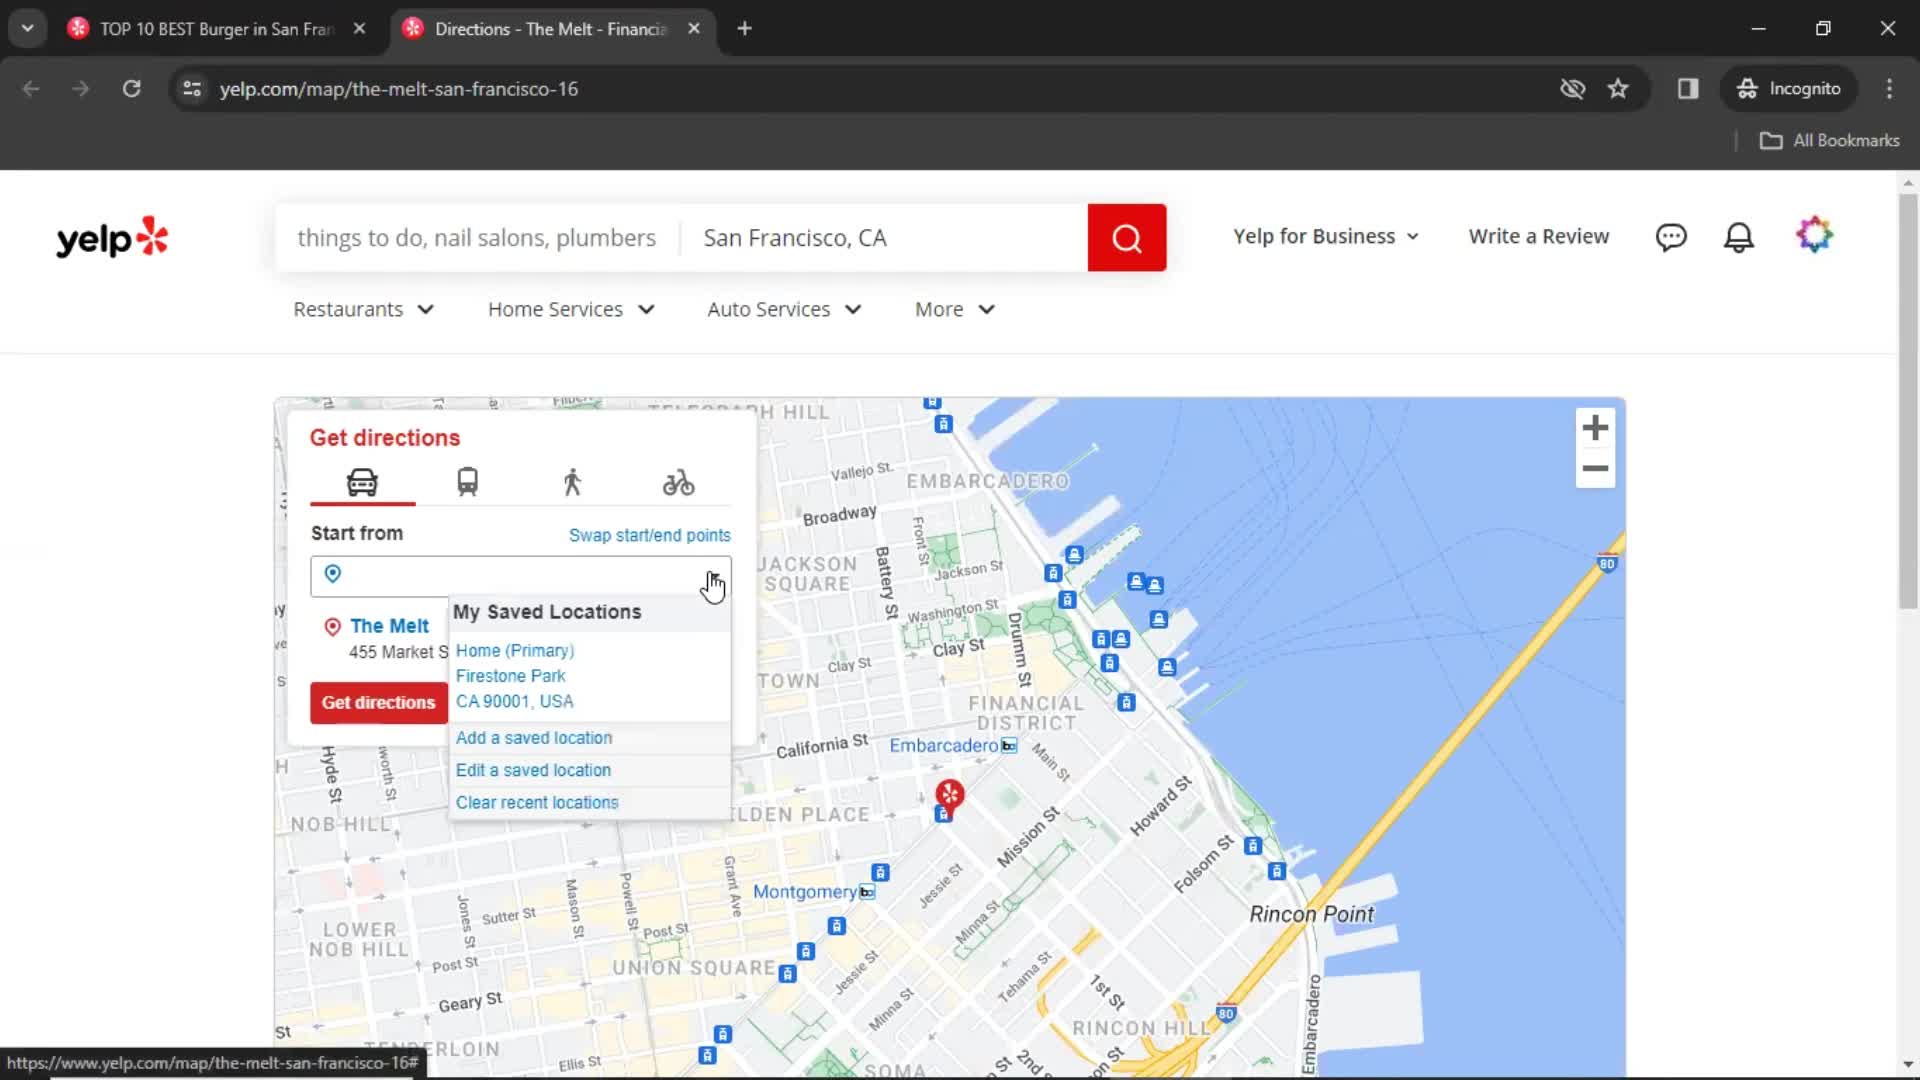Select Clear recent locations
The width and height of the screenshot is (1920, 1080).
point(537,802)
